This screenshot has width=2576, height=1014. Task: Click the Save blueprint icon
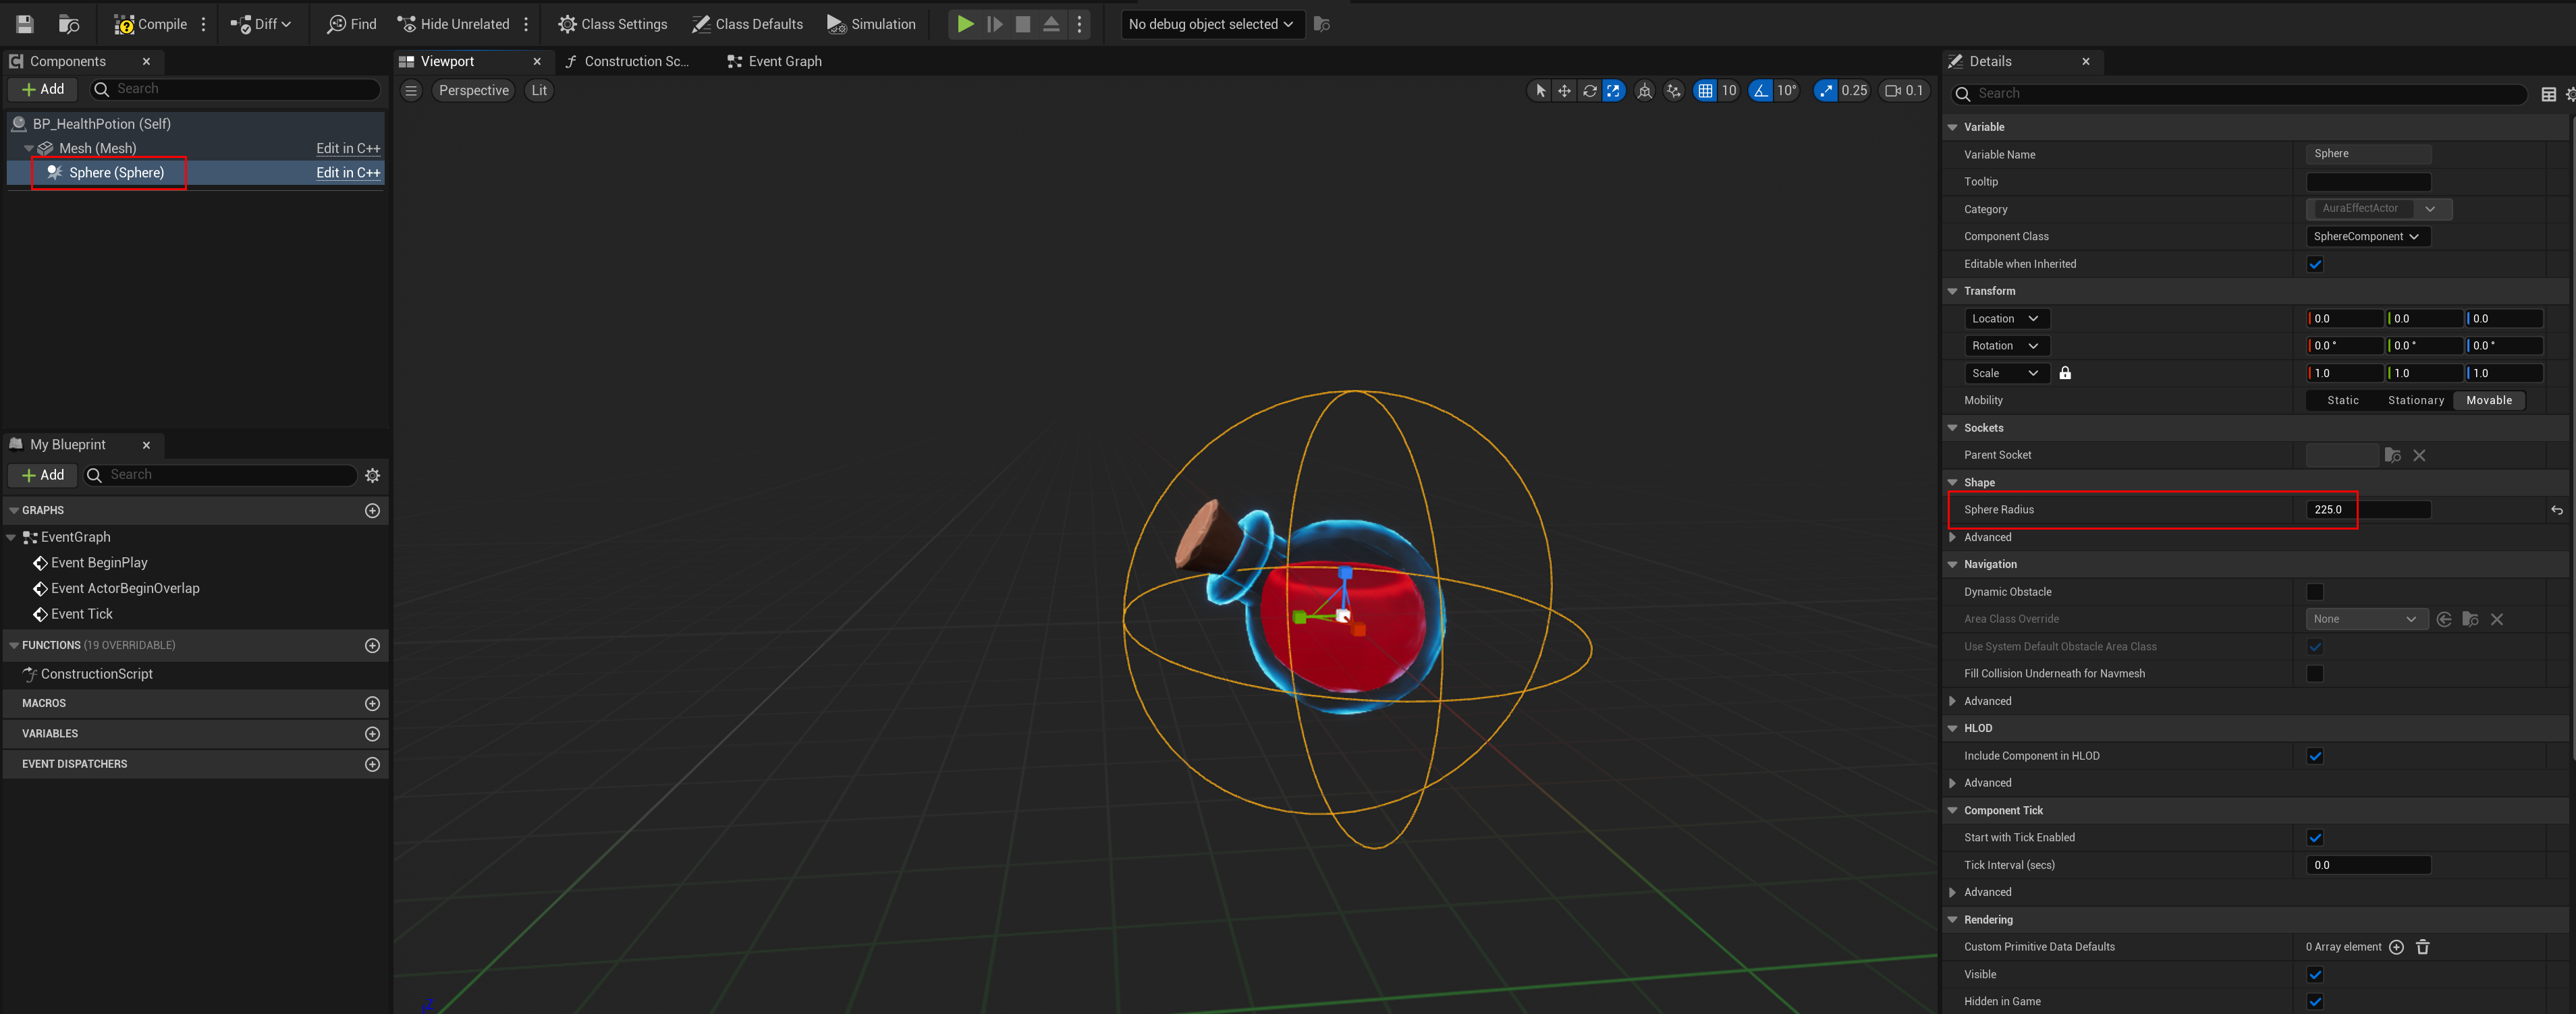point(25,24)
